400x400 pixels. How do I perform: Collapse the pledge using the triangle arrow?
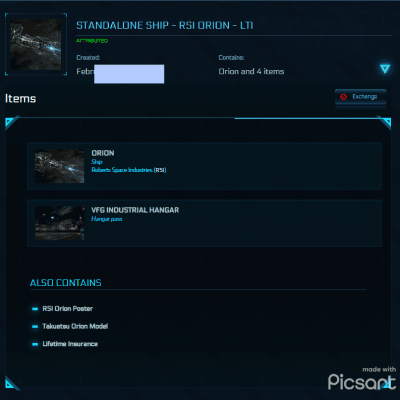[x=385, y=69]
